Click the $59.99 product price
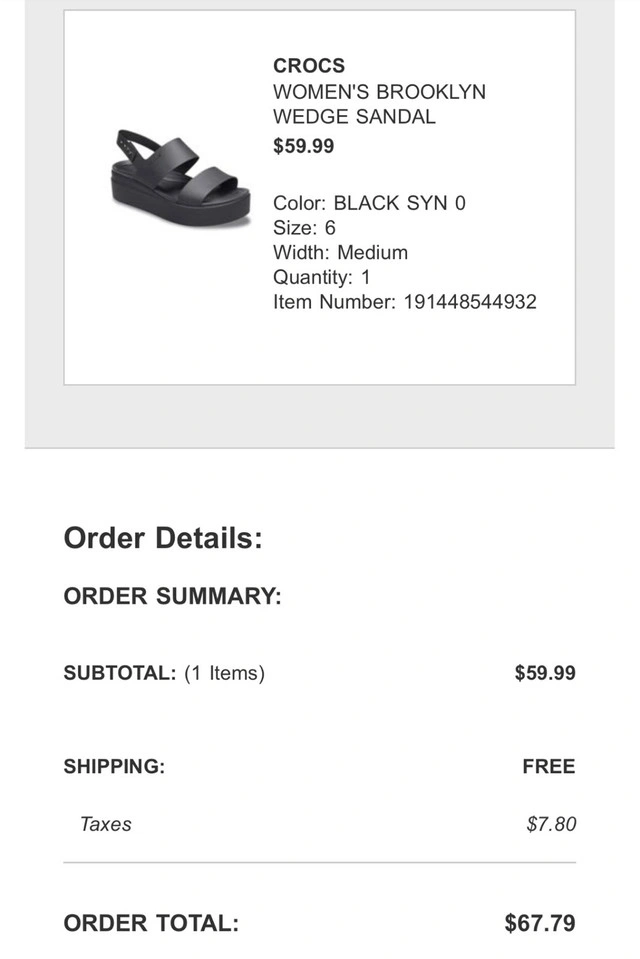 (303, 146)
